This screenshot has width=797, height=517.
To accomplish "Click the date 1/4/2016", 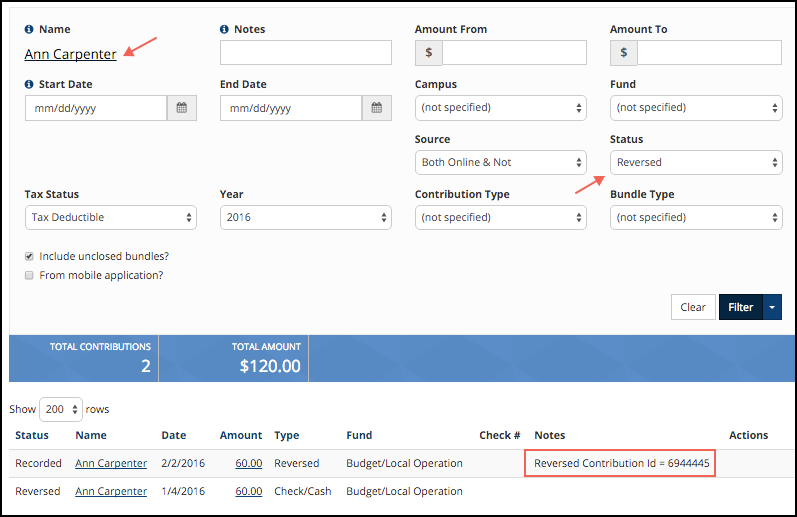I will pos(183,491).
